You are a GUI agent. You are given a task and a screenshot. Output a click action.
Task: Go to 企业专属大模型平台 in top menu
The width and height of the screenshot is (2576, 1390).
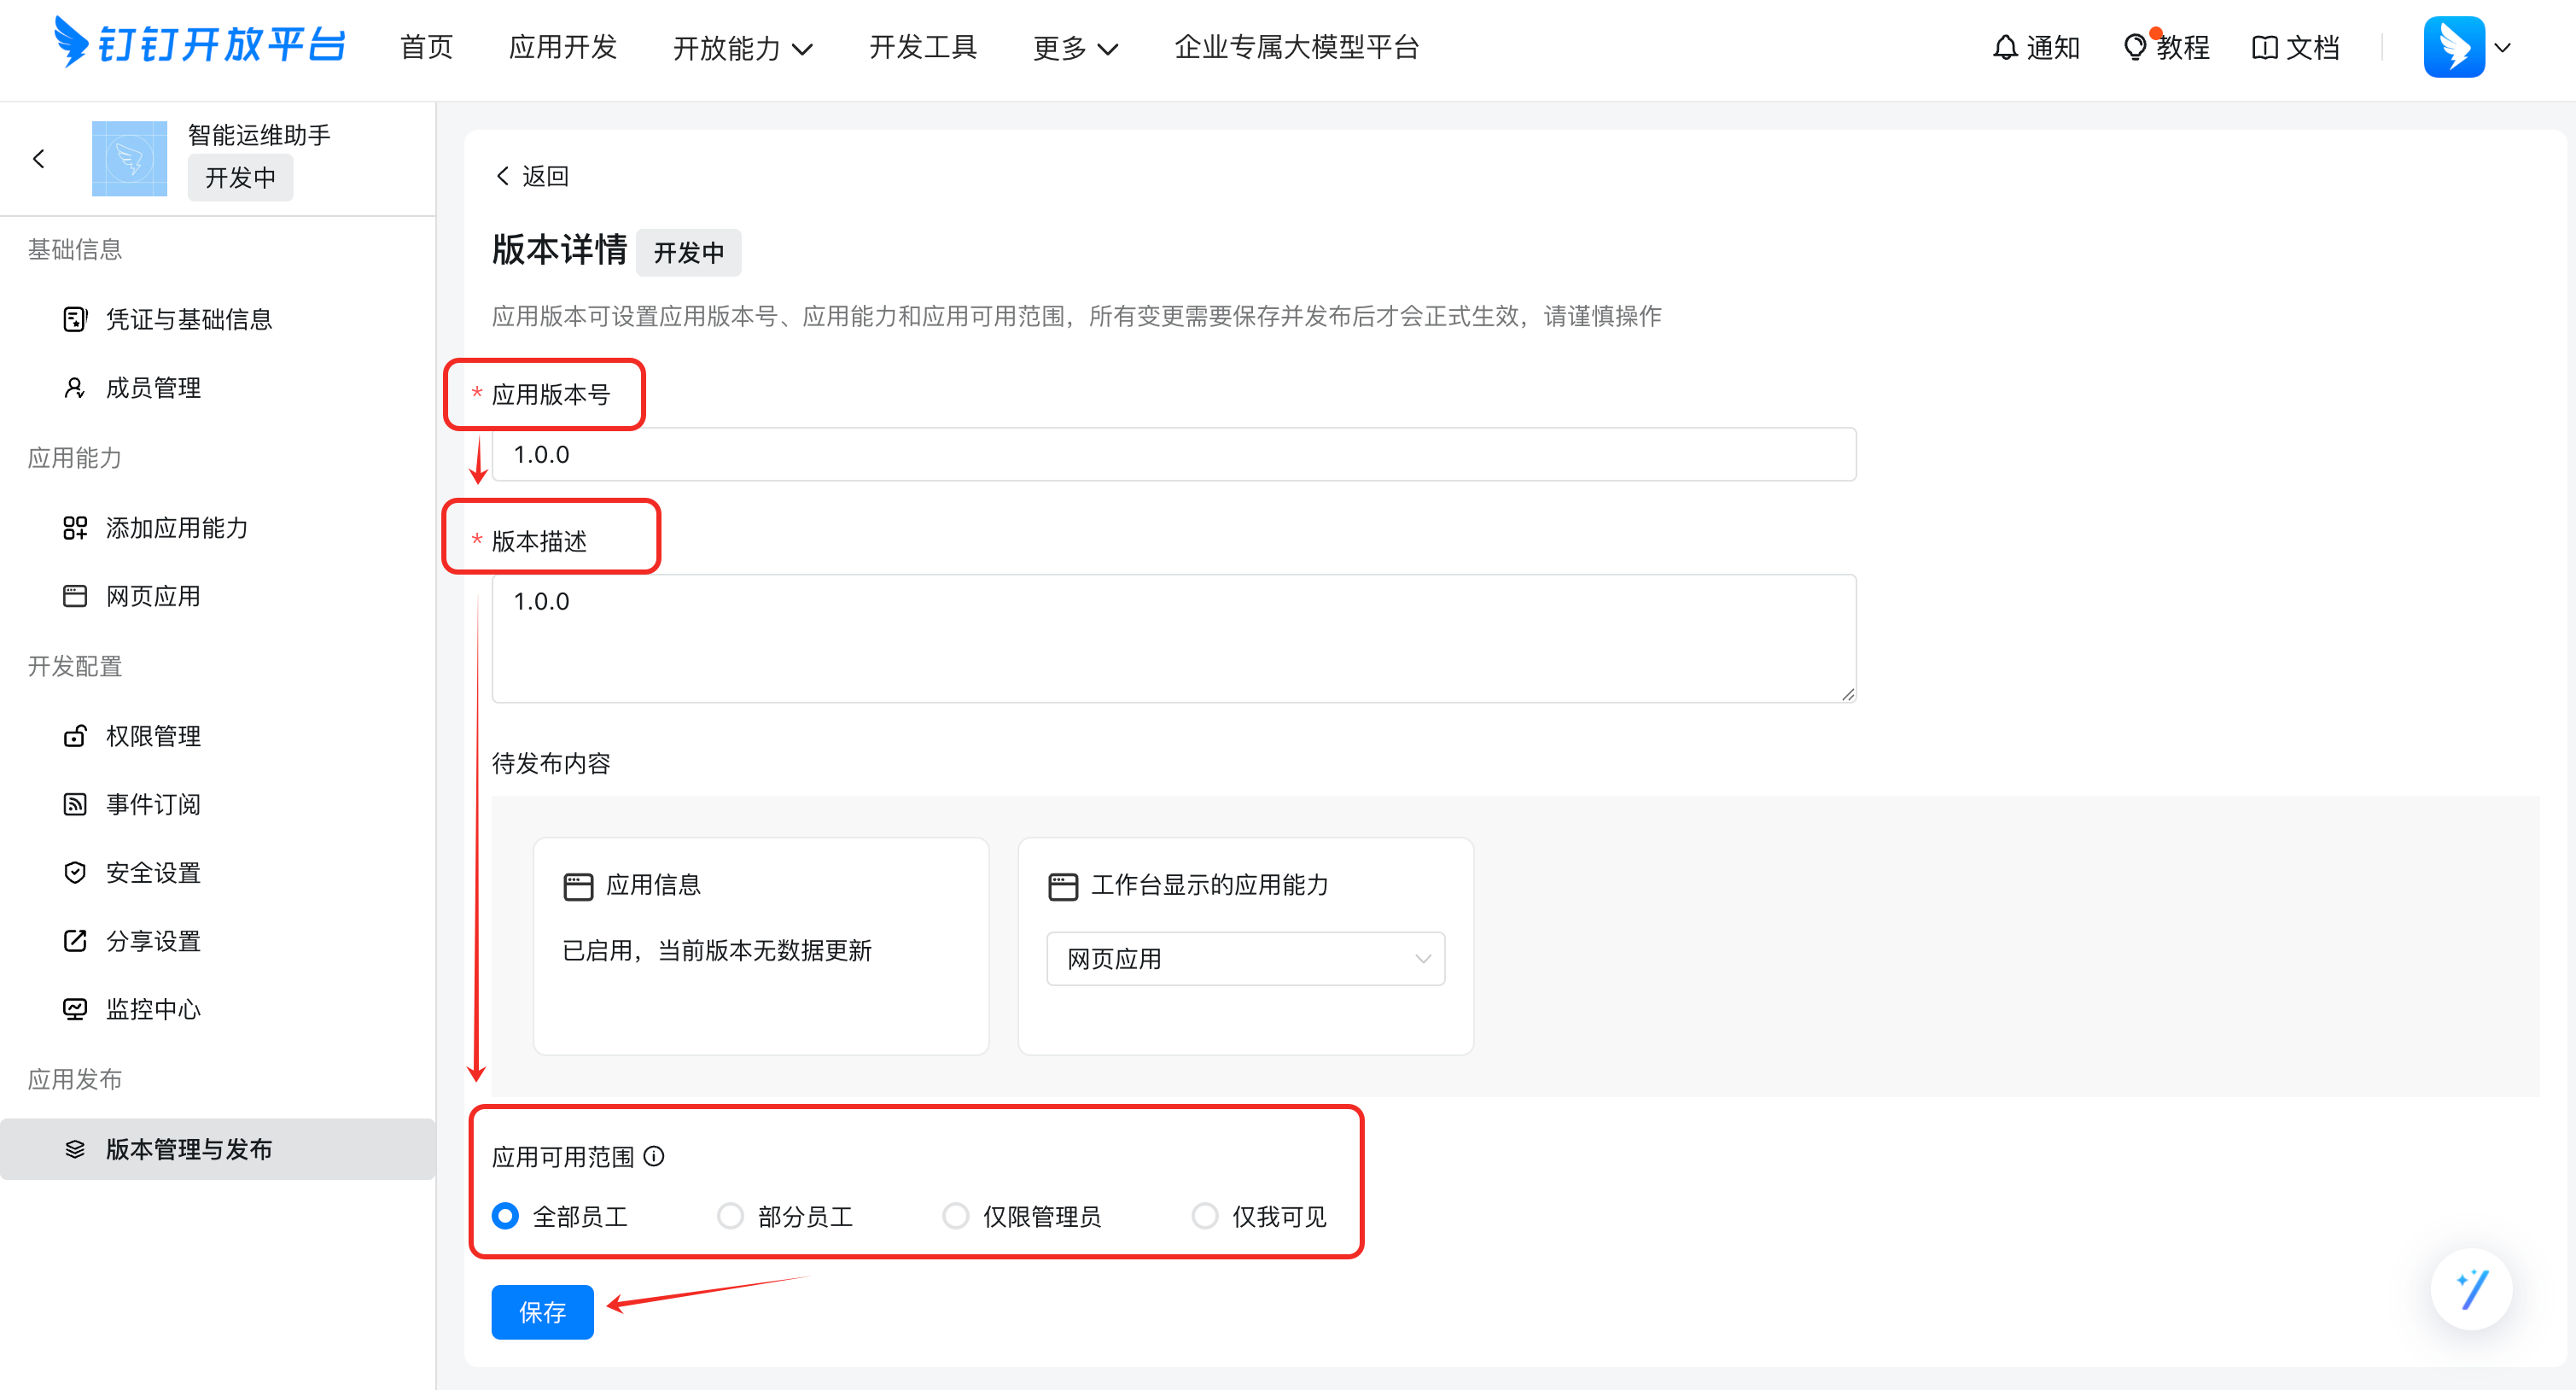coord(1296,47)
